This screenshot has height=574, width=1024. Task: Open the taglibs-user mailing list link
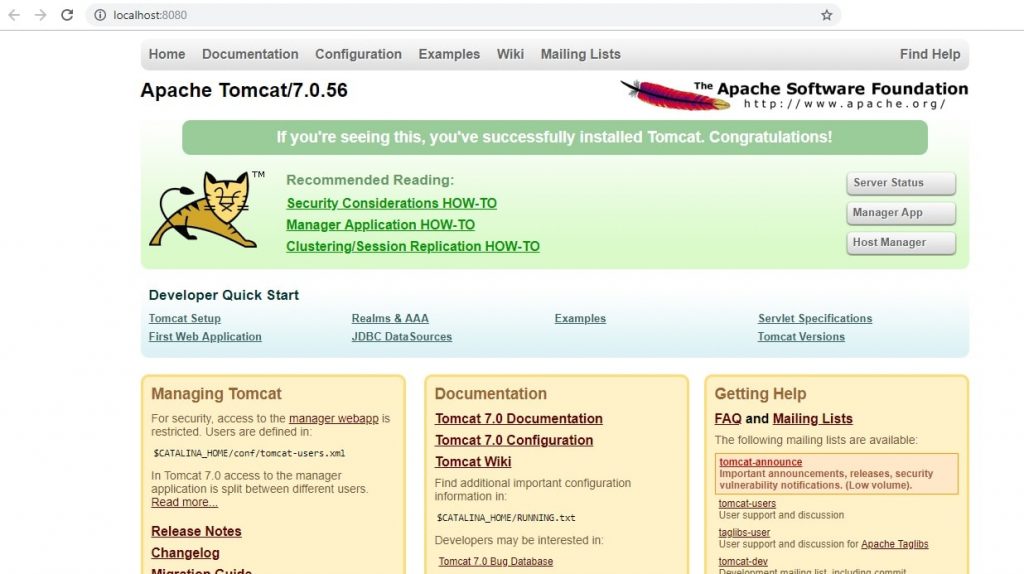pyautogui.click(x=744, y=532)
